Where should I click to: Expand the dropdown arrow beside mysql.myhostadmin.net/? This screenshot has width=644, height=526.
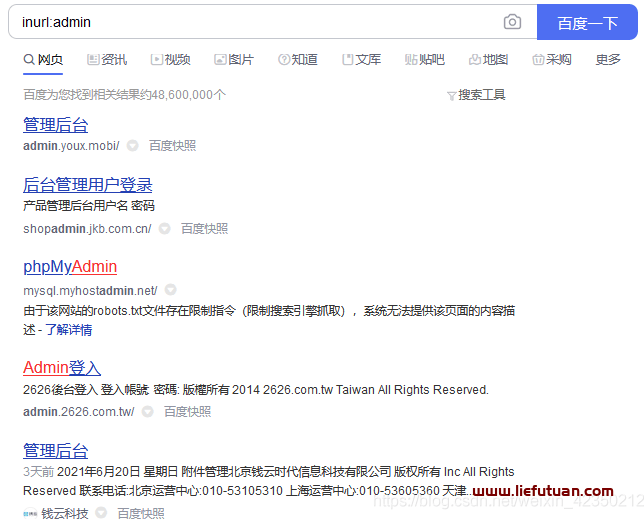pos(170,290)
